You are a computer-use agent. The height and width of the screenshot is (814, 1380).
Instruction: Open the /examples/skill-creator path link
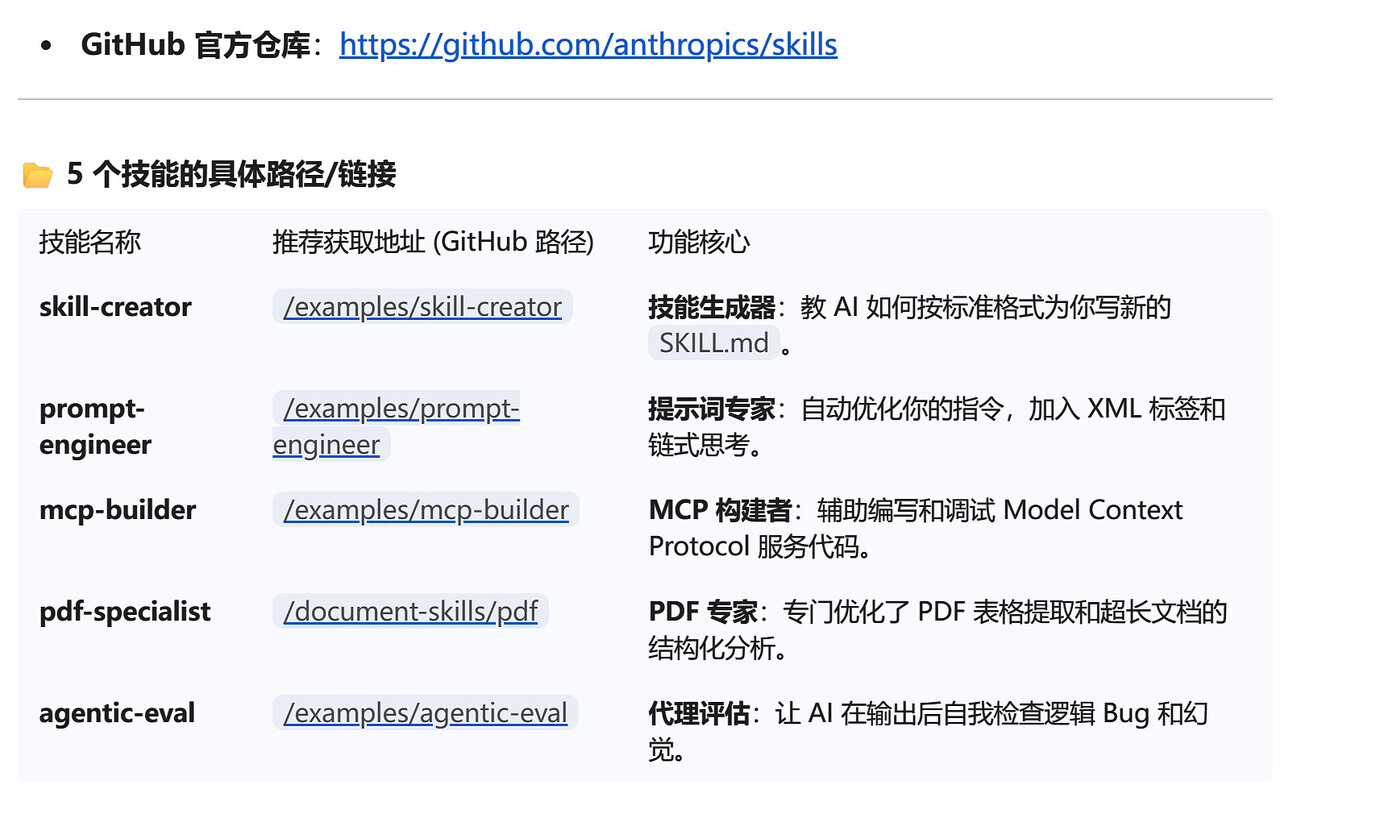pos(422,306)
